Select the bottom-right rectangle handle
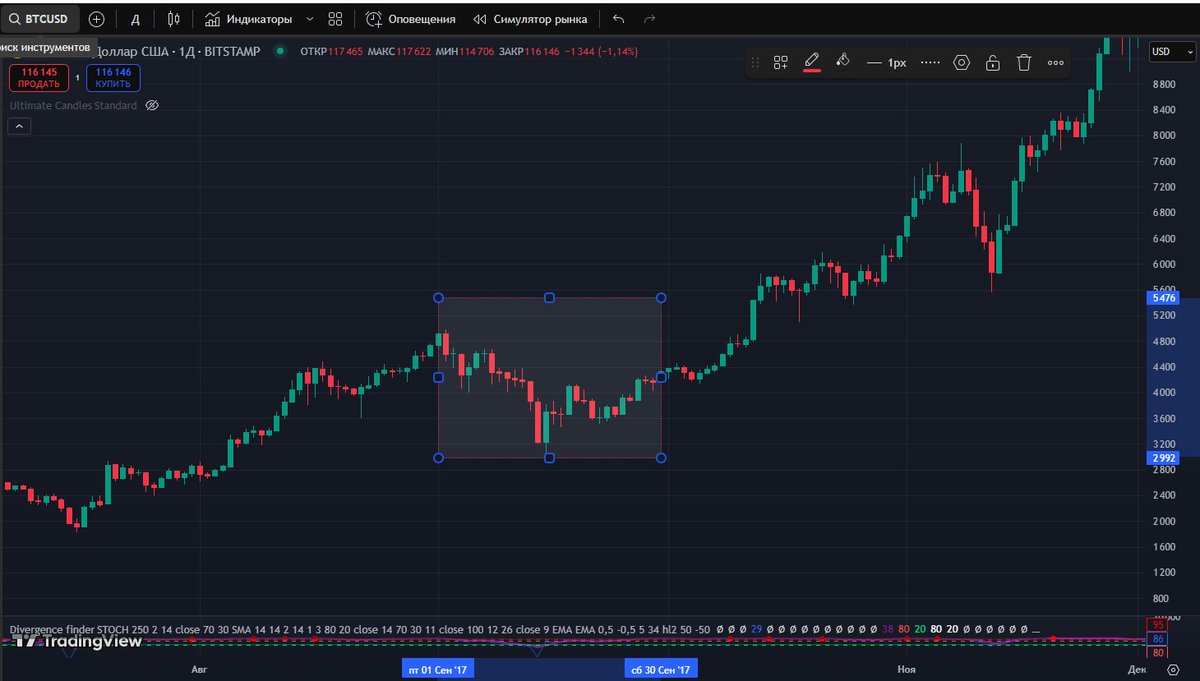 pyautogui.click(x=661, y=458)
